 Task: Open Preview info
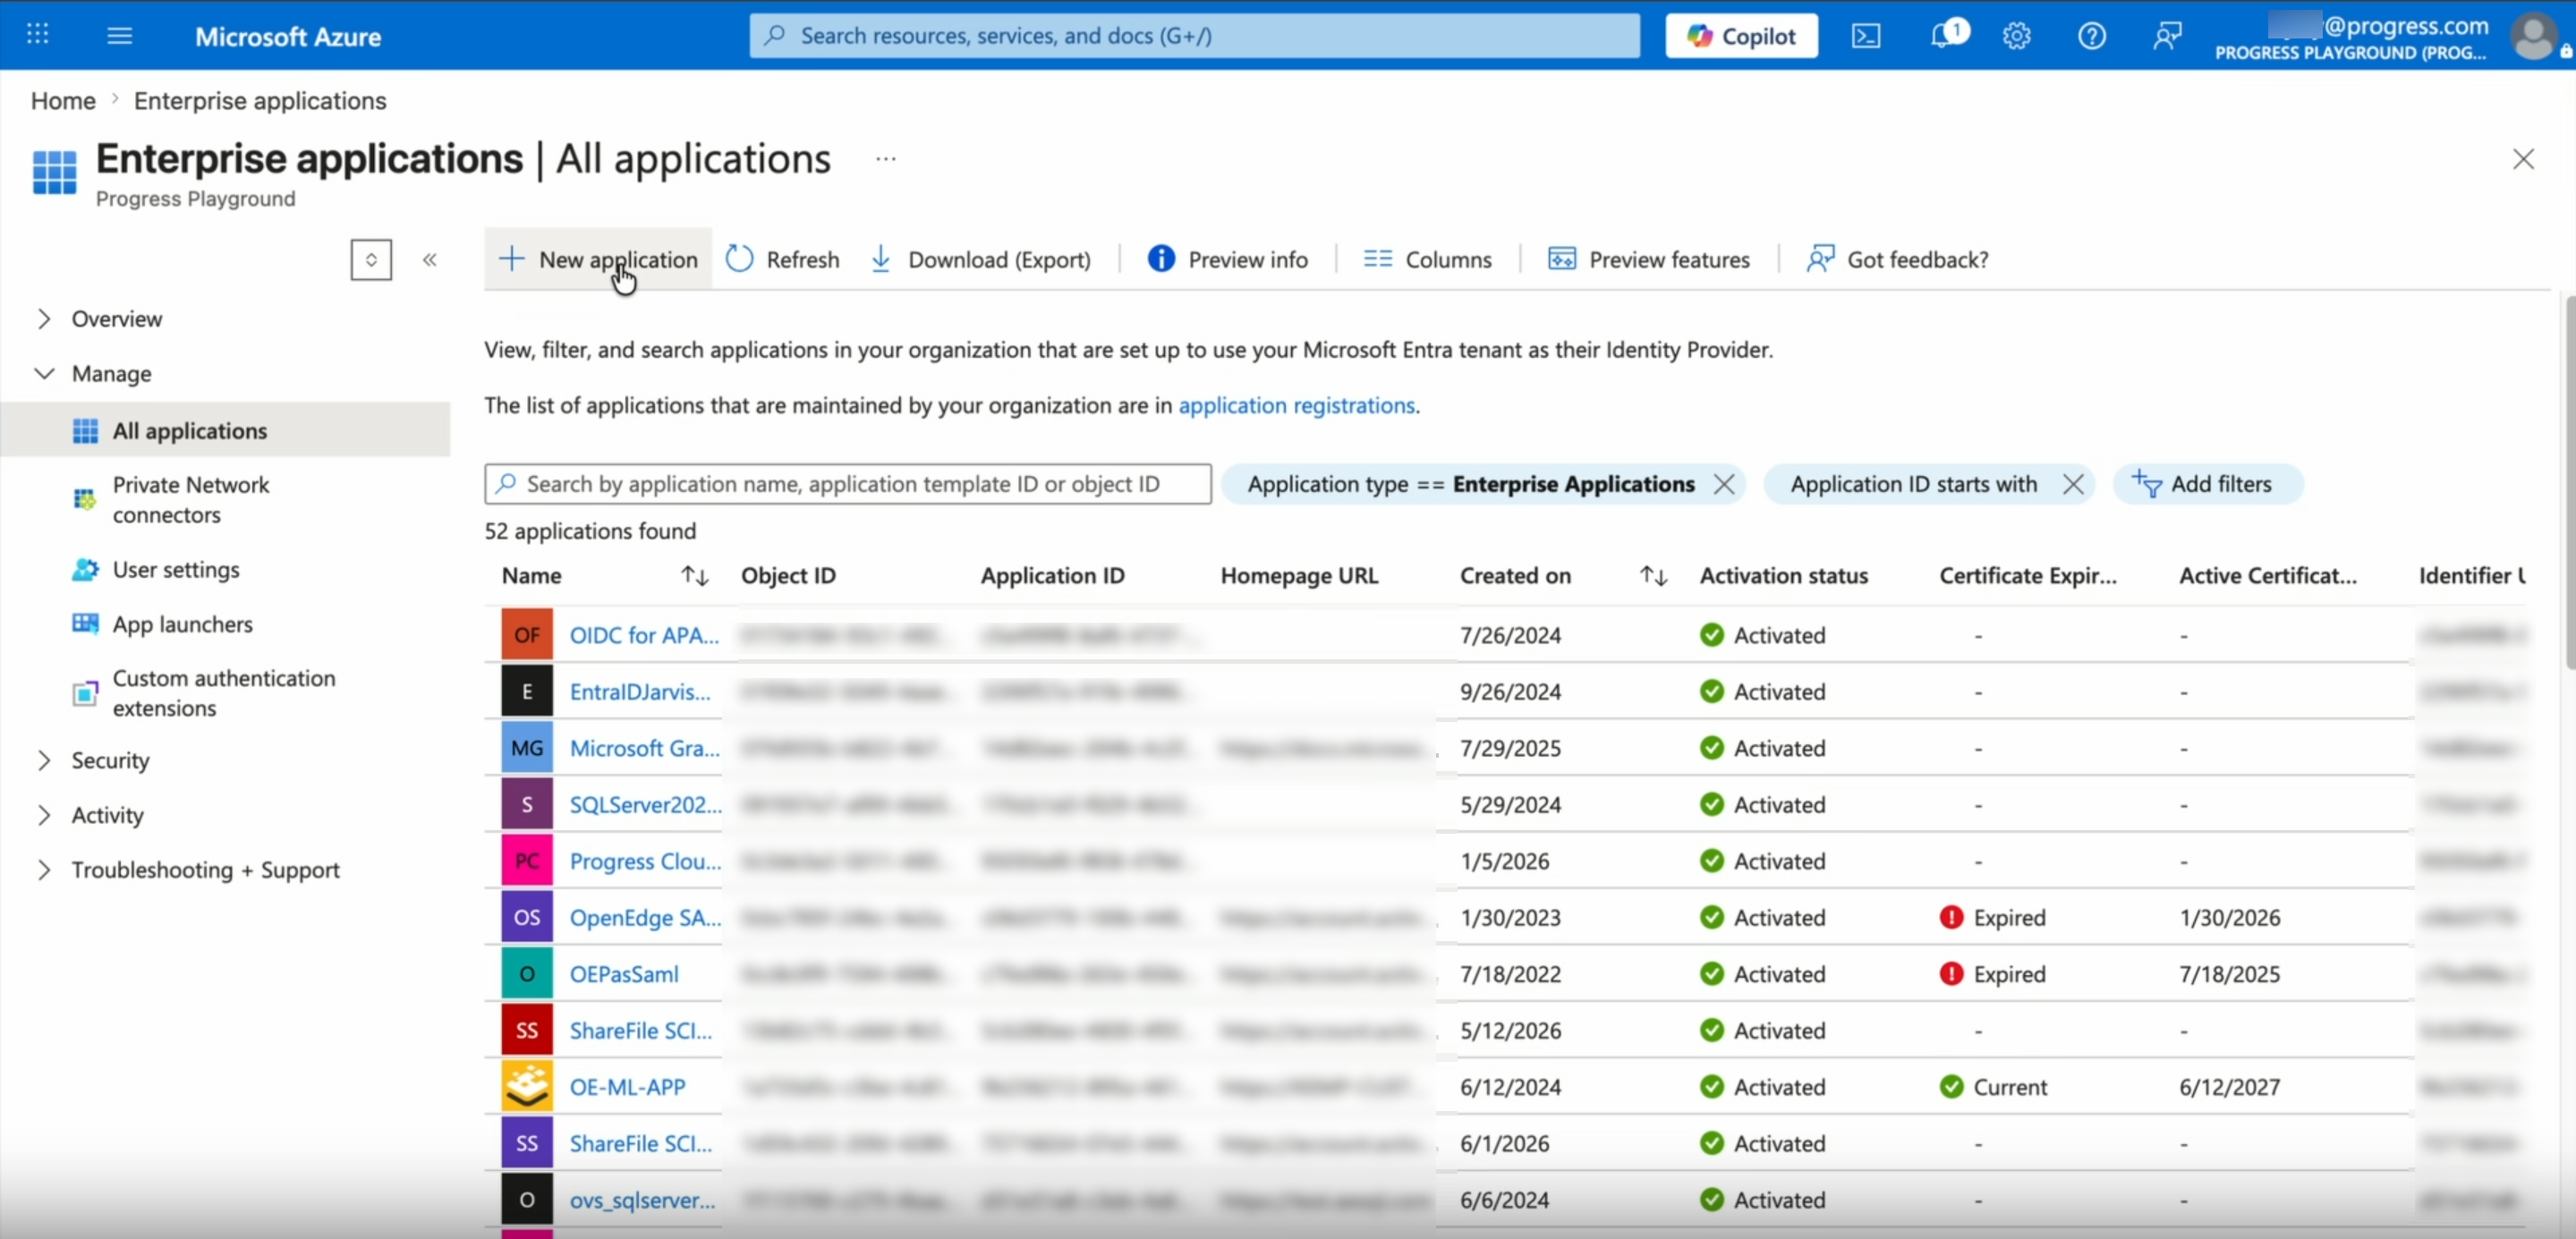tap(1227, 259)
